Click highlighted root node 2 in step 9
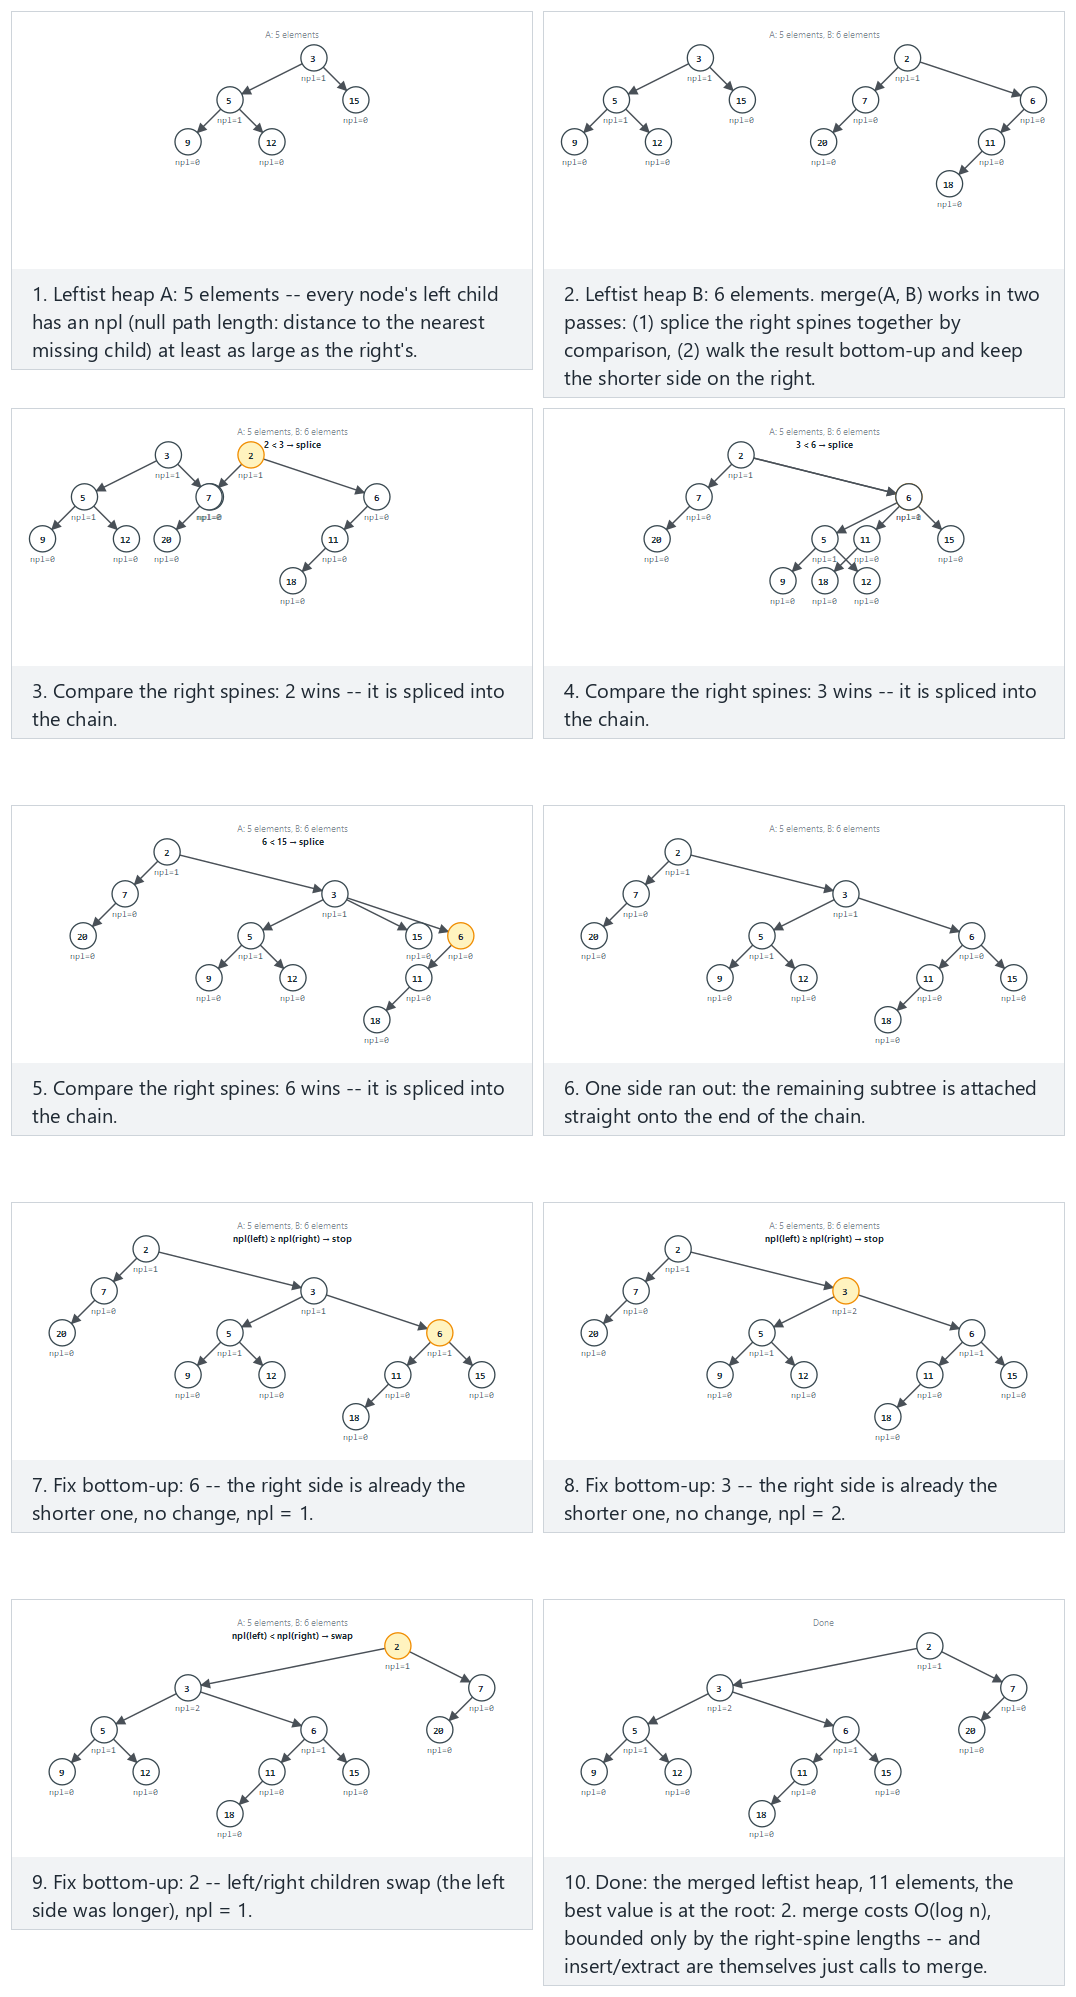 tap(397, 1646)
